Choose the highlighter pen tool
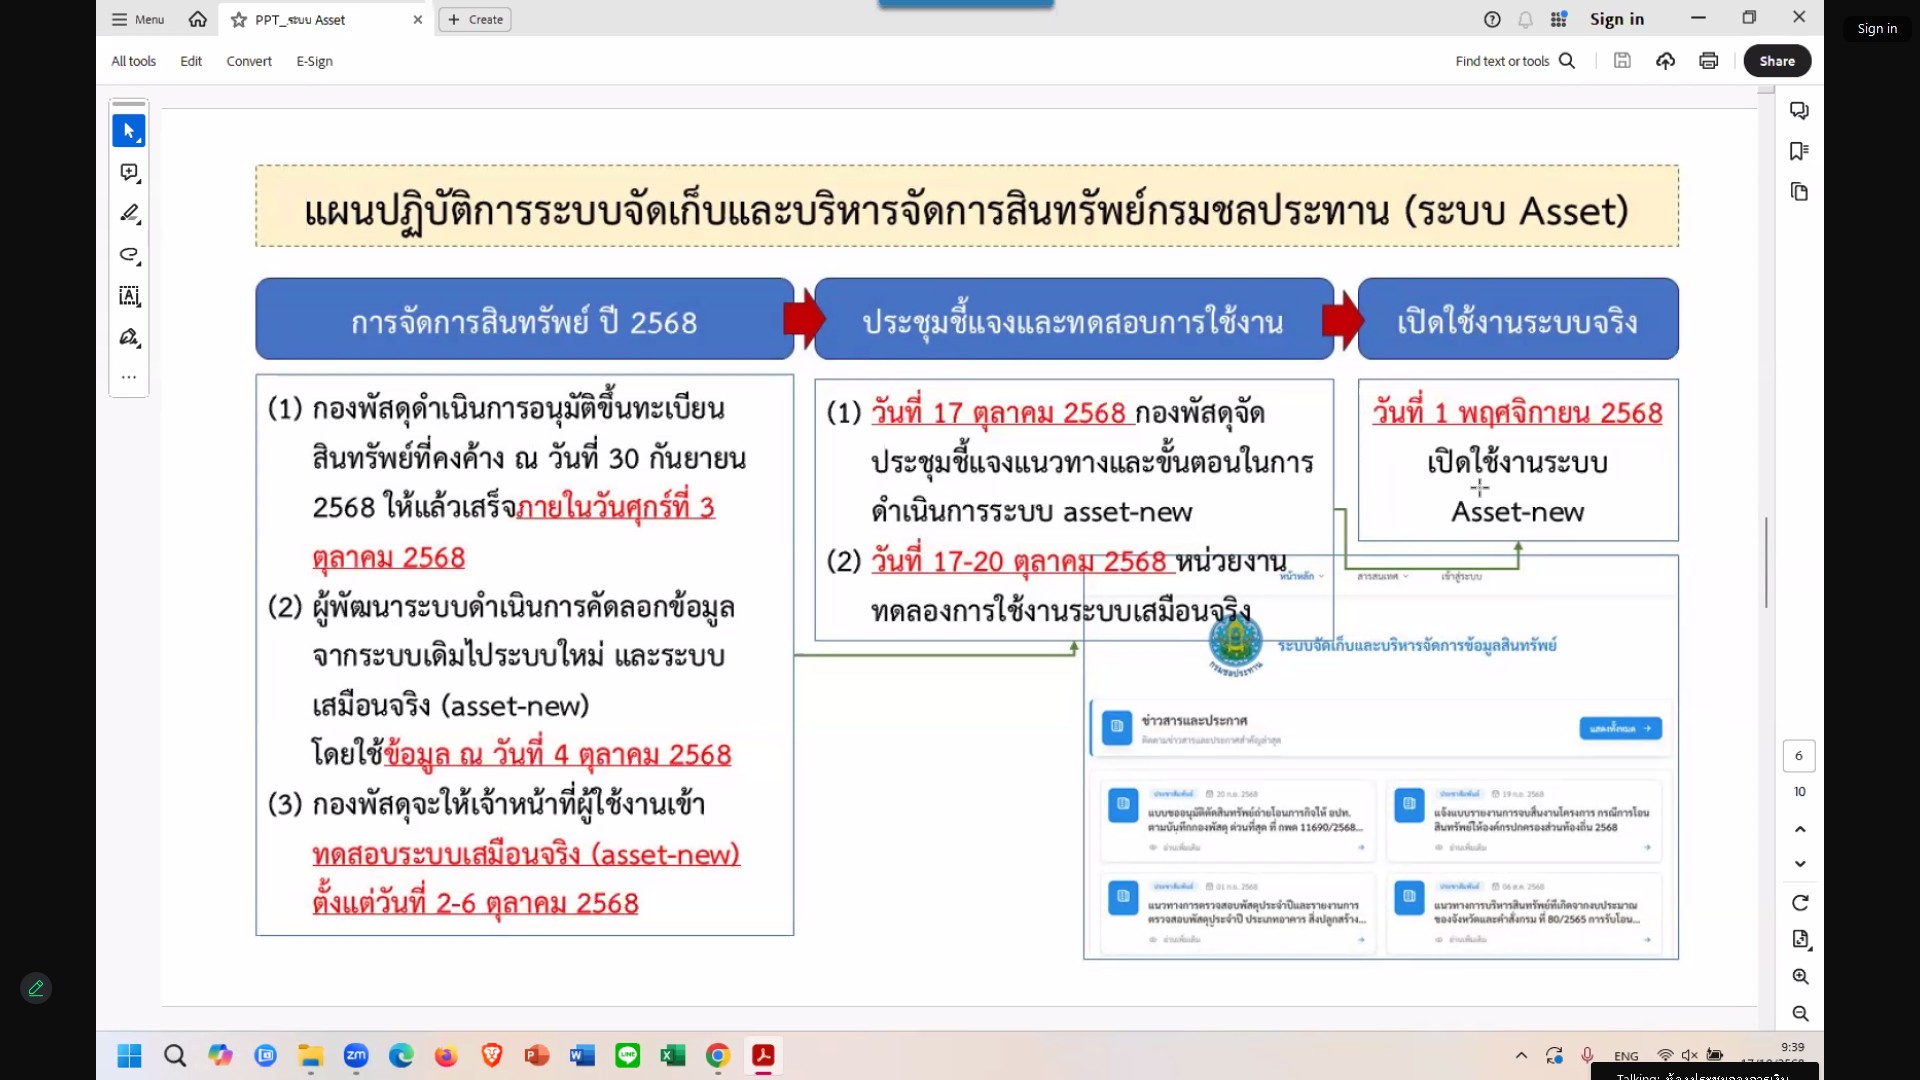 [x=129, y=214]
